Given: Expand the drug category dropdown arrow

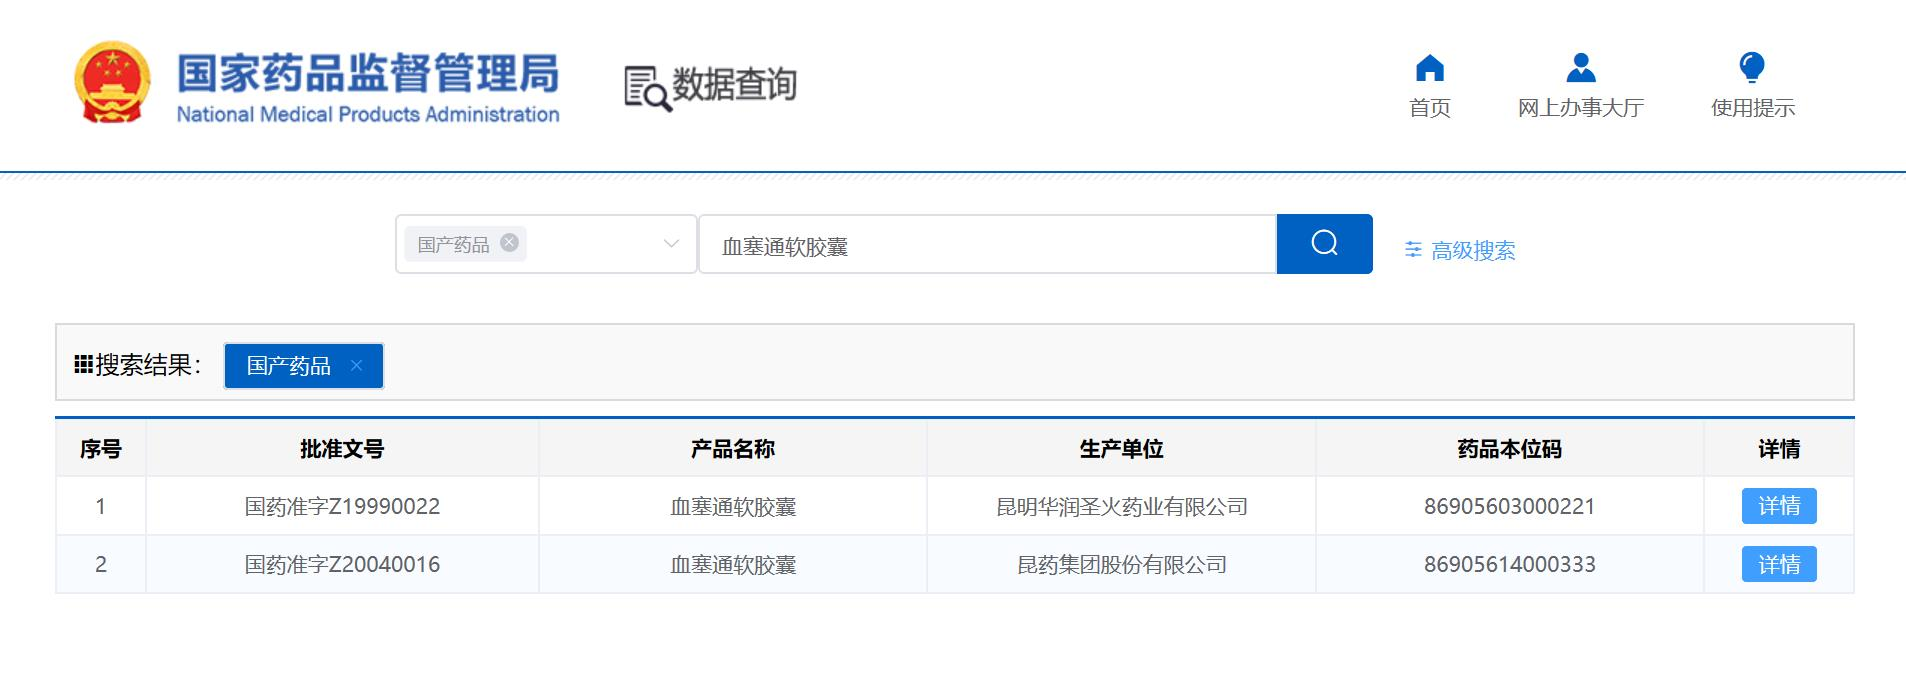Looking at the screenshot, I should (671, 244).
